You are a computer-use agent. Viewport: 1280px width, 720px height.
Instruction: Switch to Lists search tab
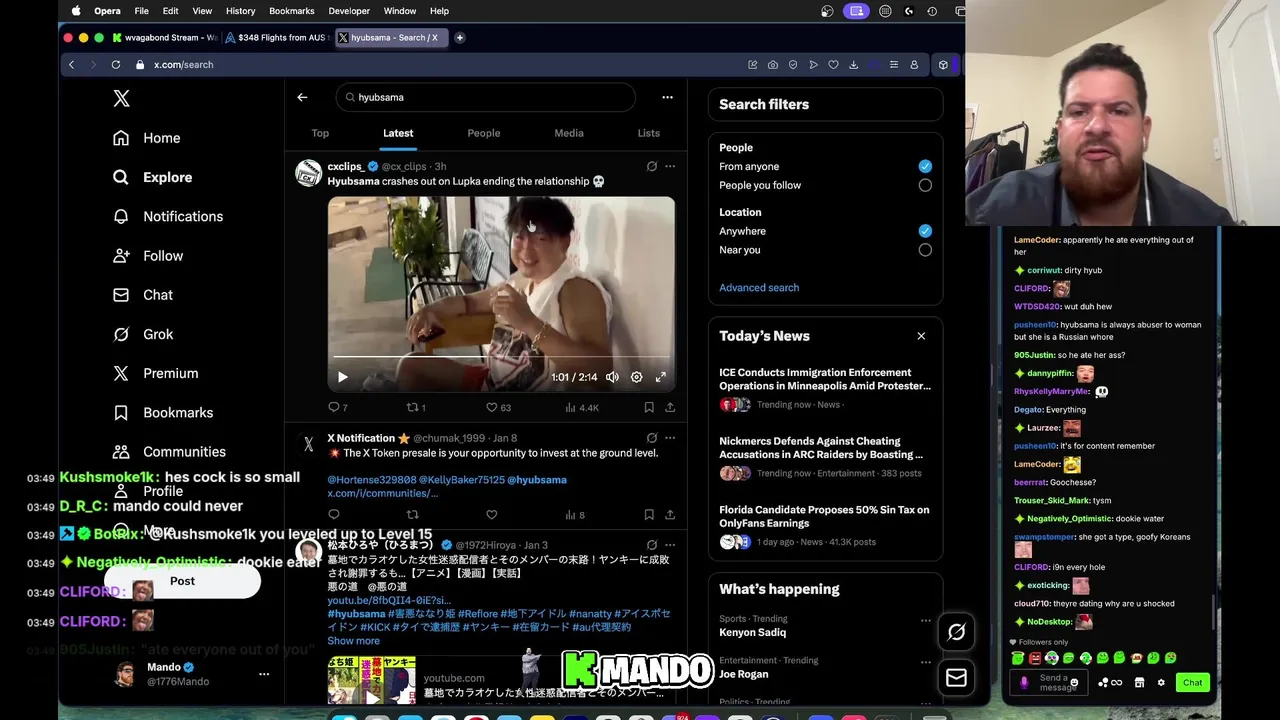click(x=649, y=133)
